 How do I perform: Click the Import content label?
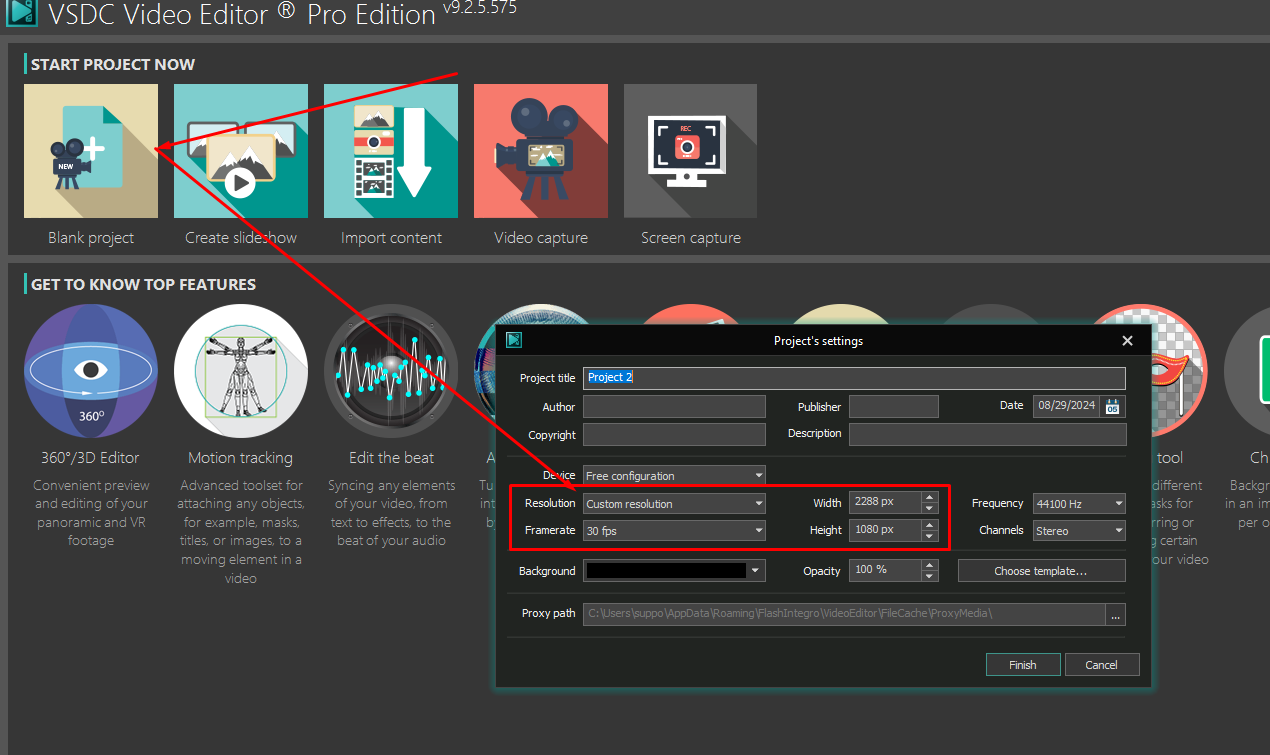(x=391, y=238)
